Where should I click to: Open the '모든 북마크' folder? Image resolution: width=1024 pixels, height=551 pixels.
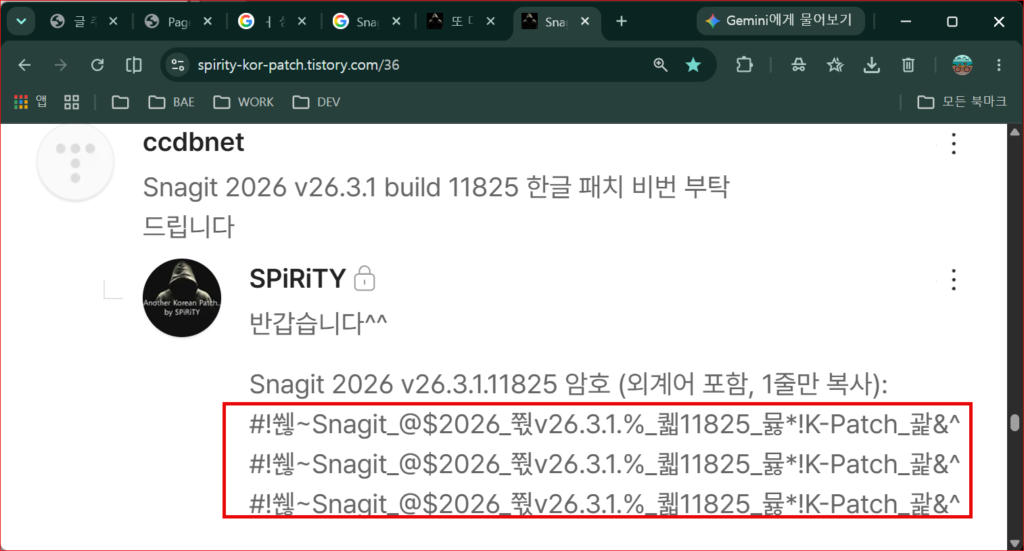pos(962,102)
